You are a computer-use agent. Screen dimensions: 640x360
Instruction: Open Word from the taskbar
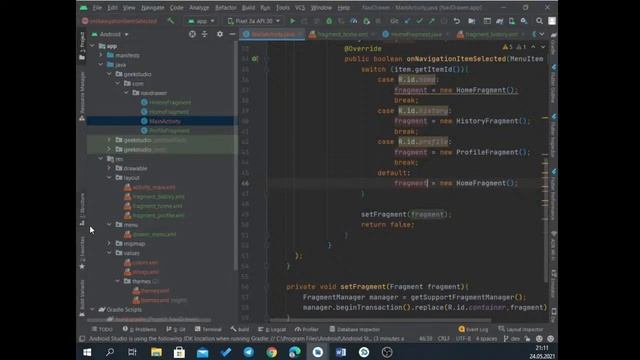point(341,352)
